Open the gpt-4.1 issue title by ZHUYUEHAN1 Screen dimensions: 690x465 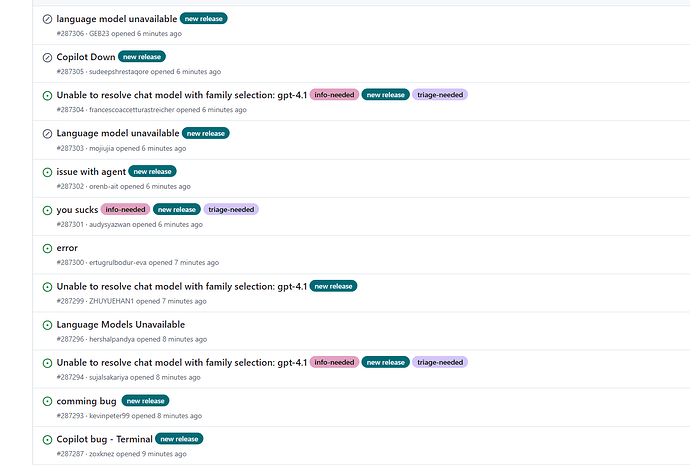coord(182,286)
